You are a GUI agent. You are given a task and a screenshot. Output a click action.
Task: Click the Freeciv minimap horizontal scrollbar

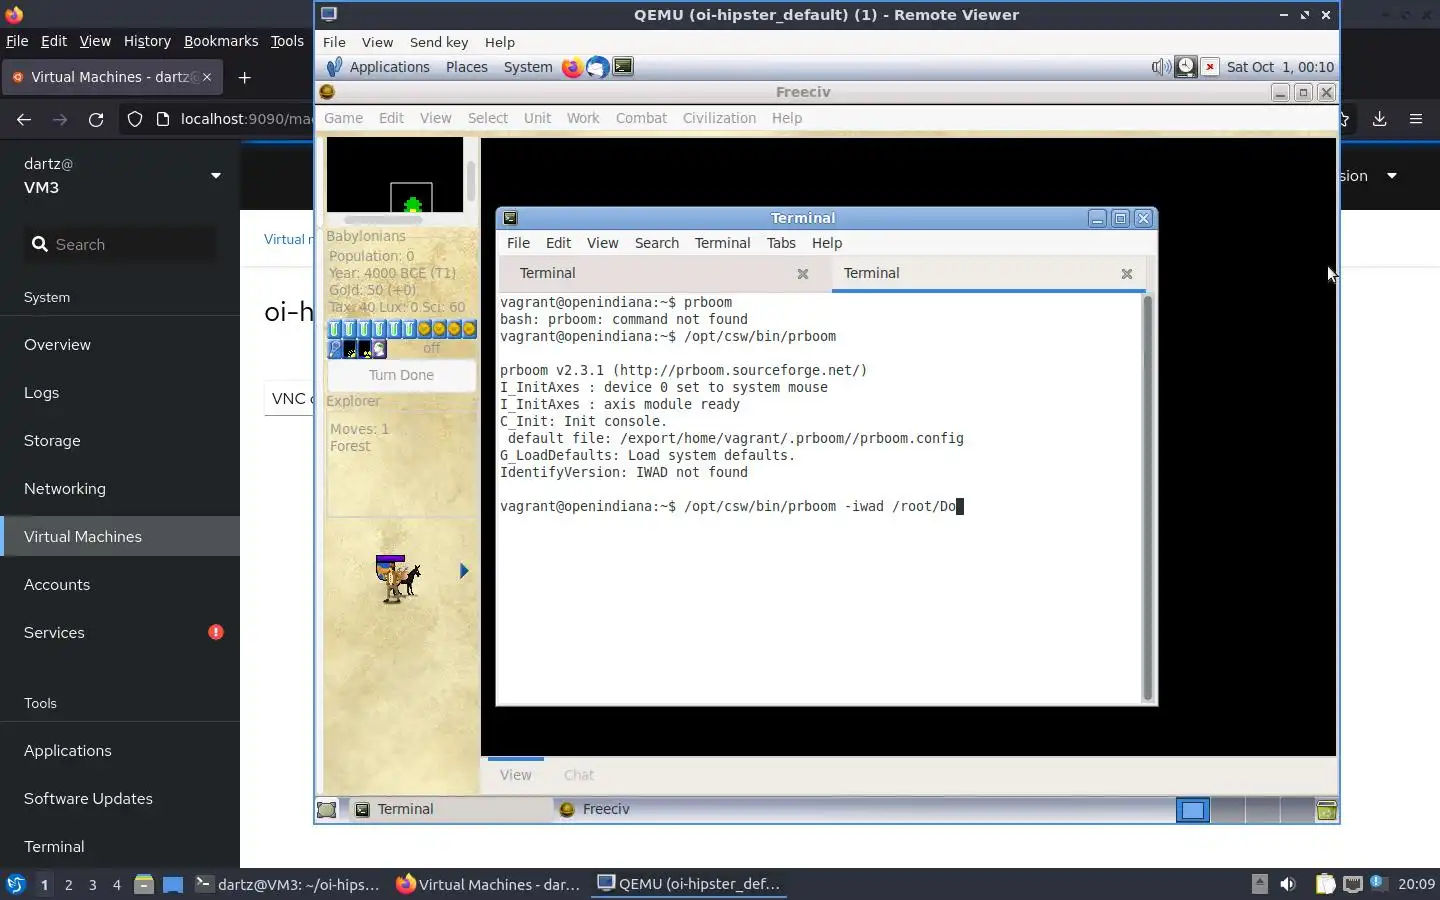[384, 219]
